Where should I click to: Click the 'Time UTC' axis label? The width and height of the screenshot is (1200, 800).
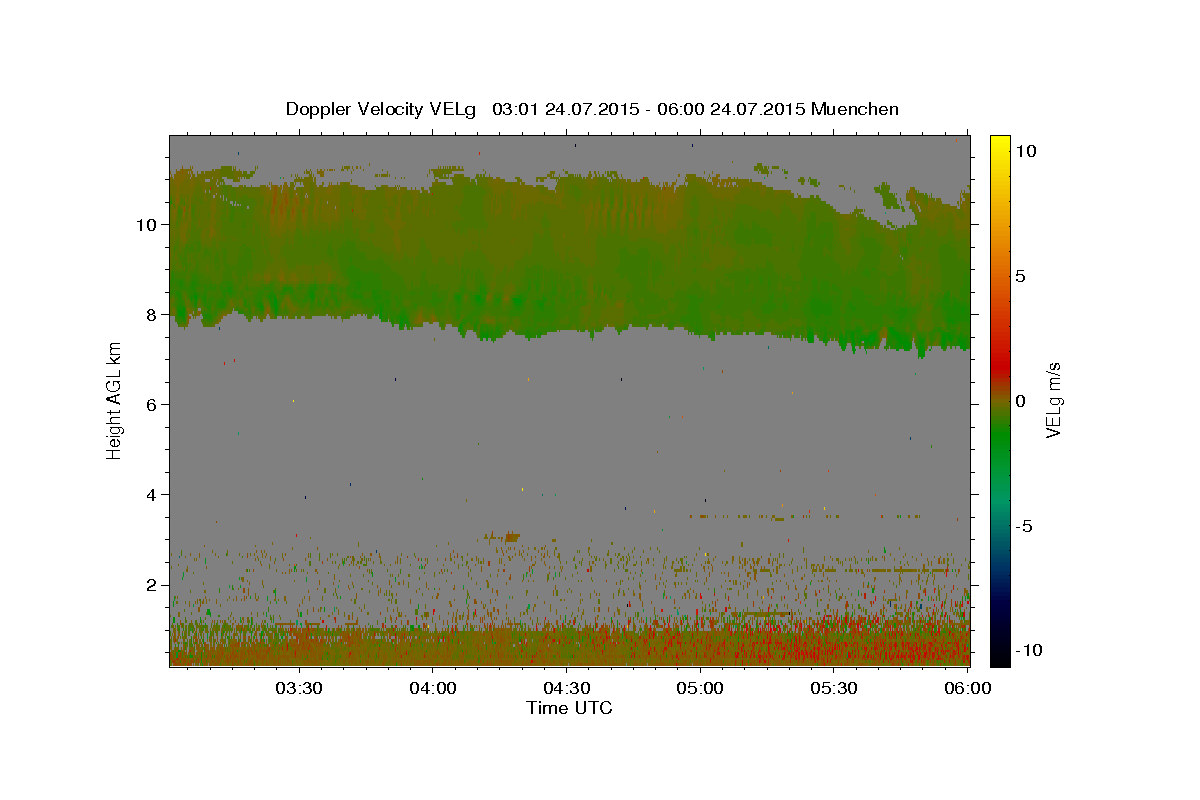[x=569, y=708]
